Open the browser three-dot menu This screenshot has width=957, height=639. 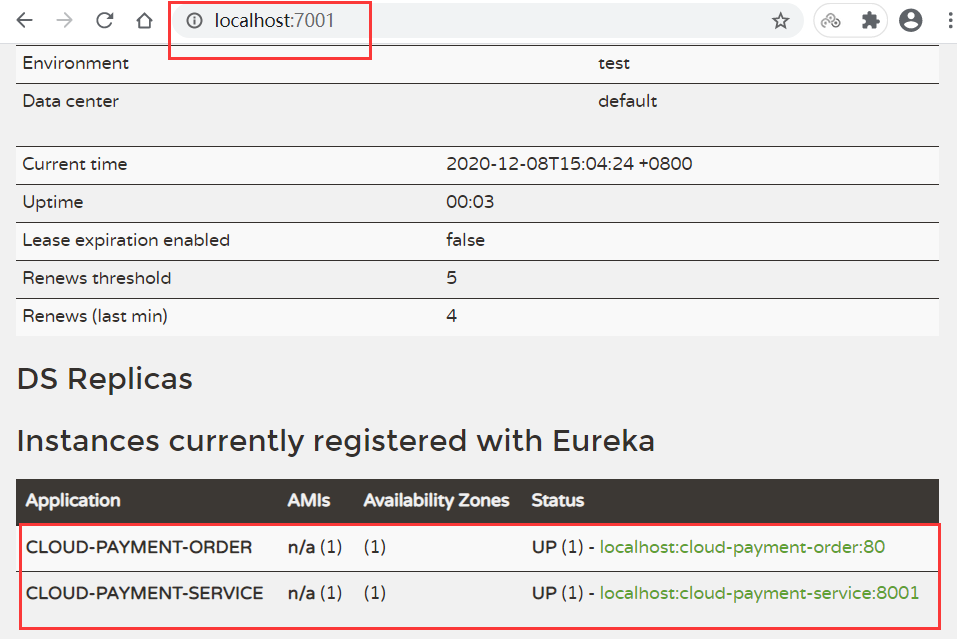click(950, 21)
